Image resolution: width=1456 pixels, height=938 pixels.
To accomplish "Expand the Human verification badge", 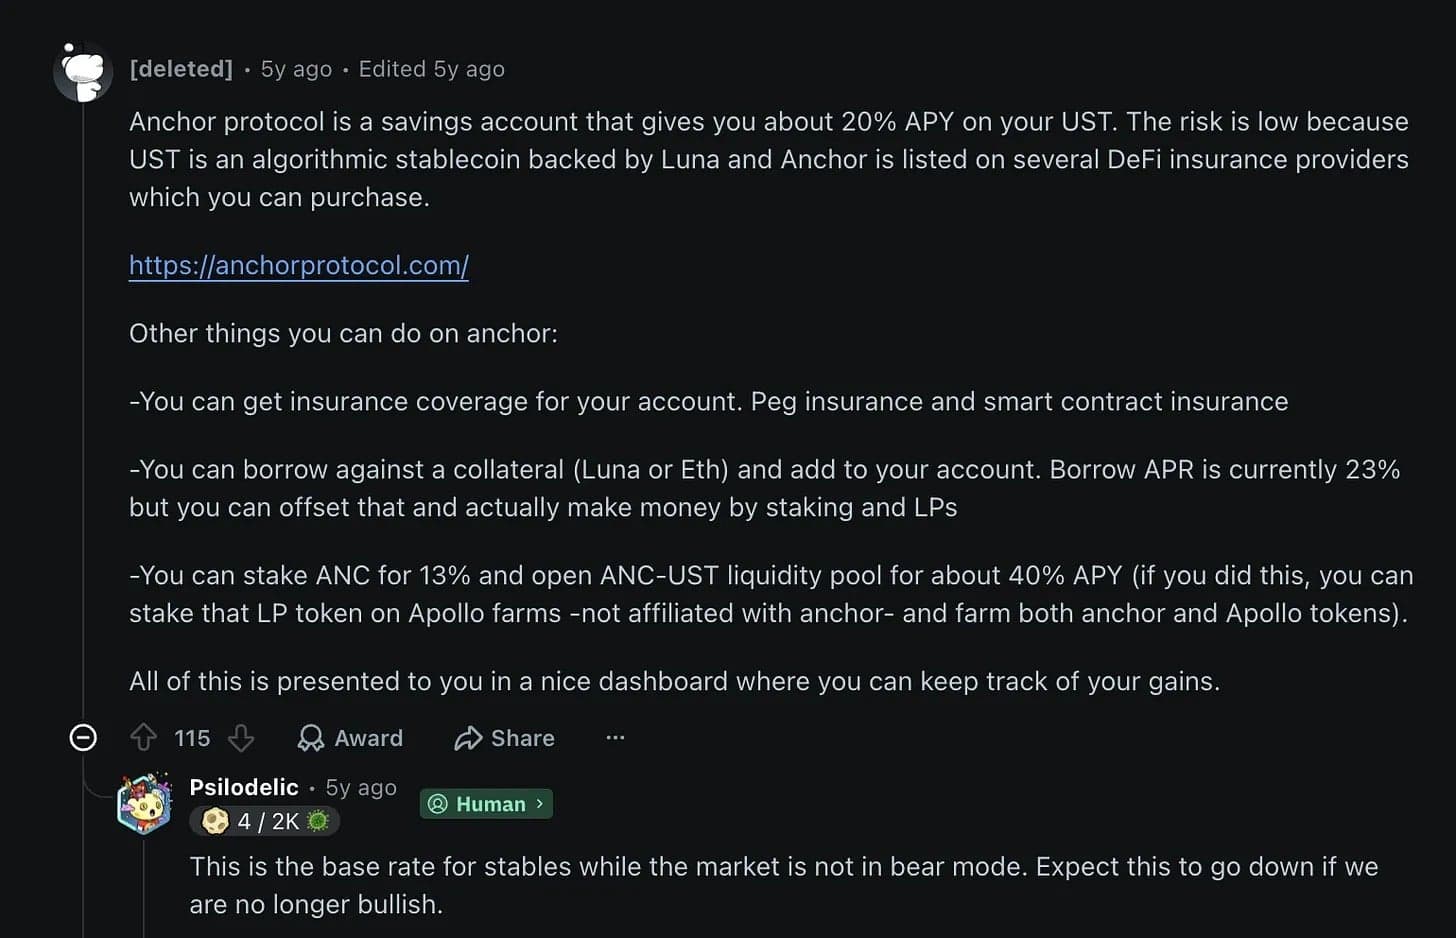I will 486,804.
